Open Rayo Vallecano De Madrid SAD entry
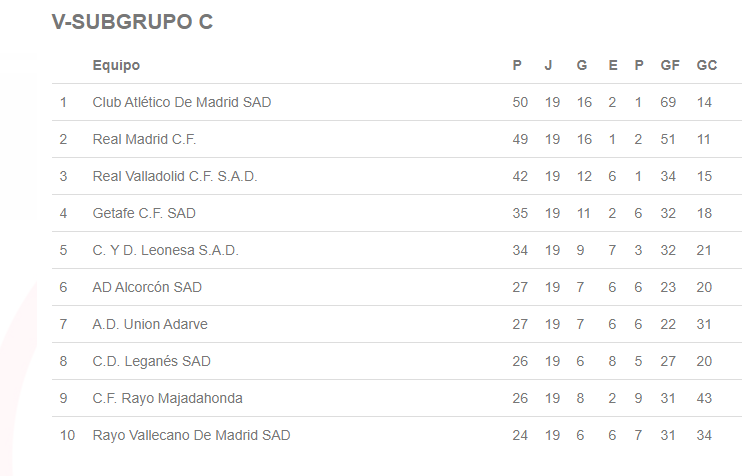Viewport: 743px width, 476px height. click(x=191, y=435)
